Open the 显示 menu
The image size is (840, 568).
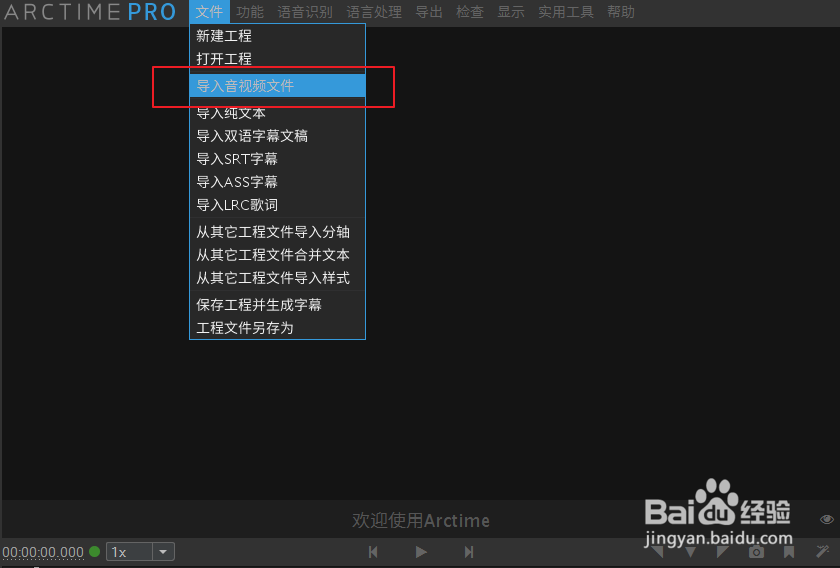(511, 12)
